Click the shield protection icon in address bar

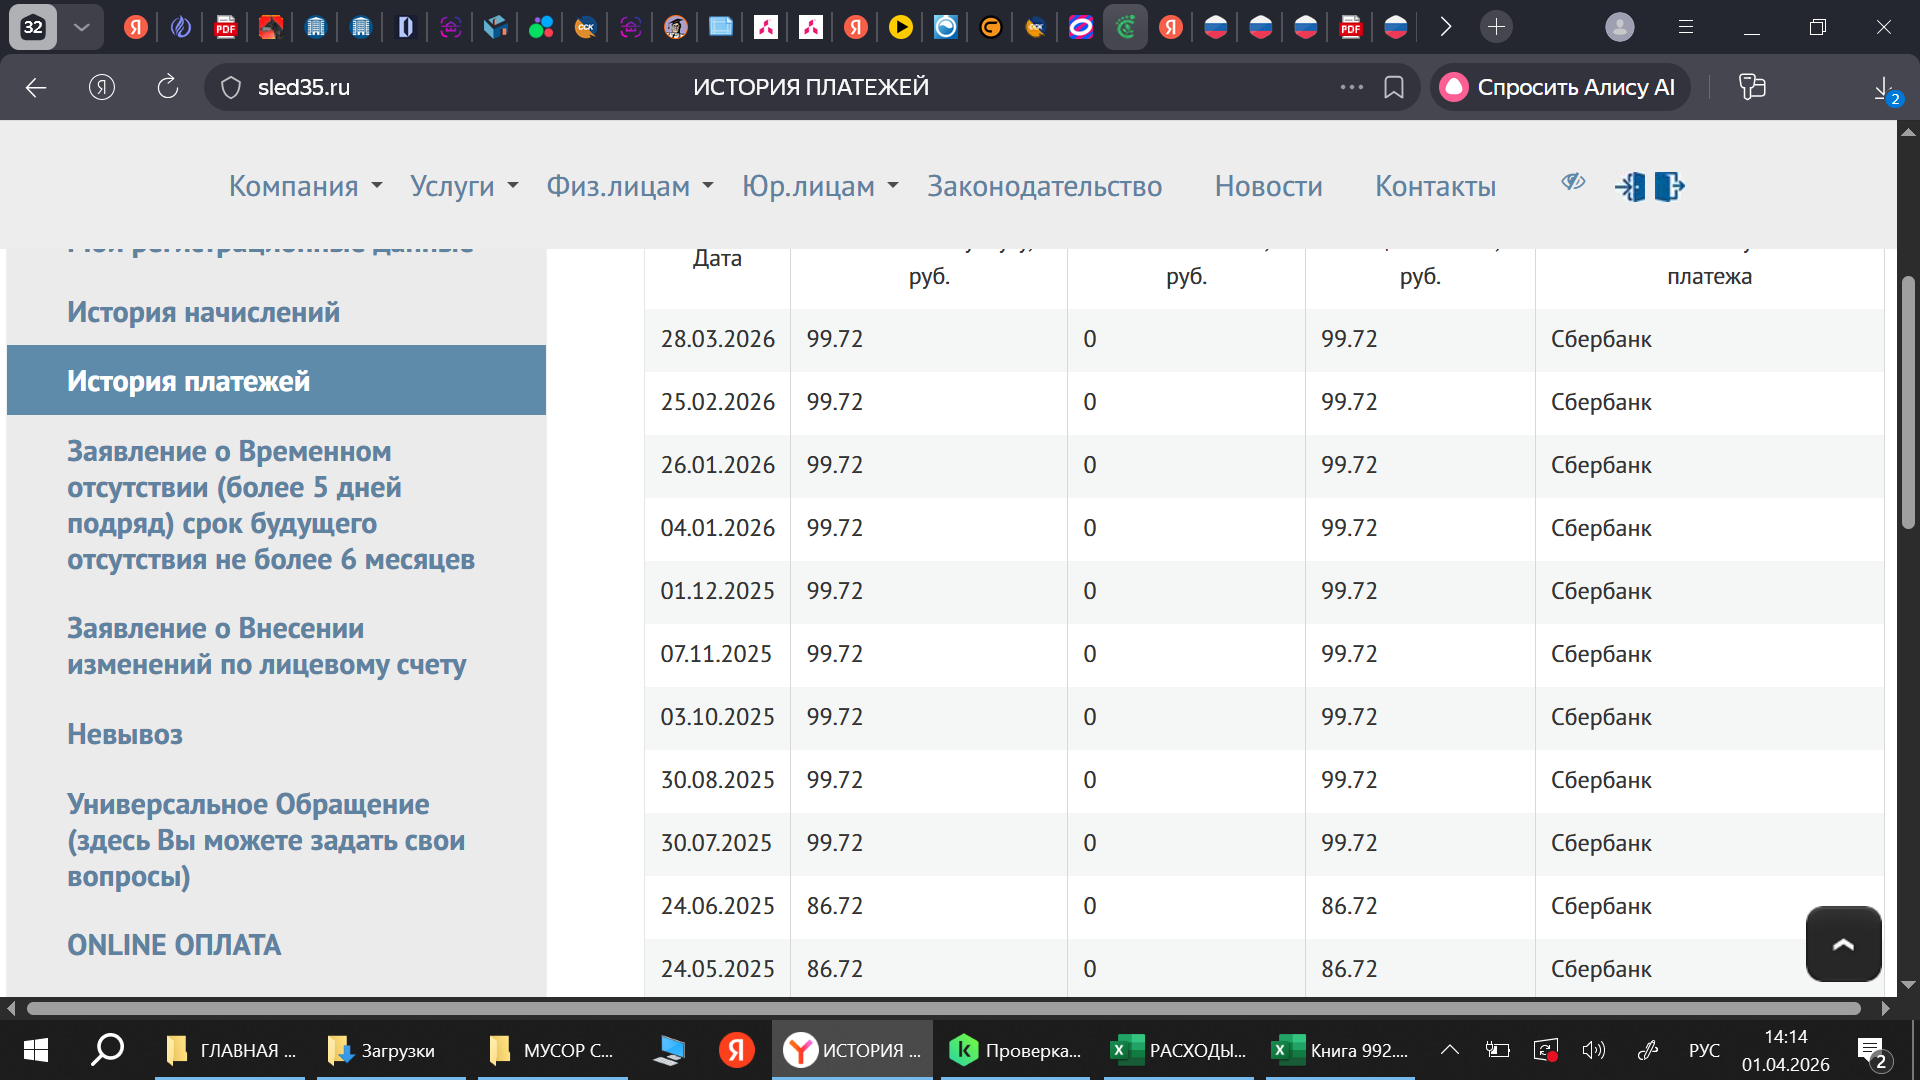click(x=231, y=88)
